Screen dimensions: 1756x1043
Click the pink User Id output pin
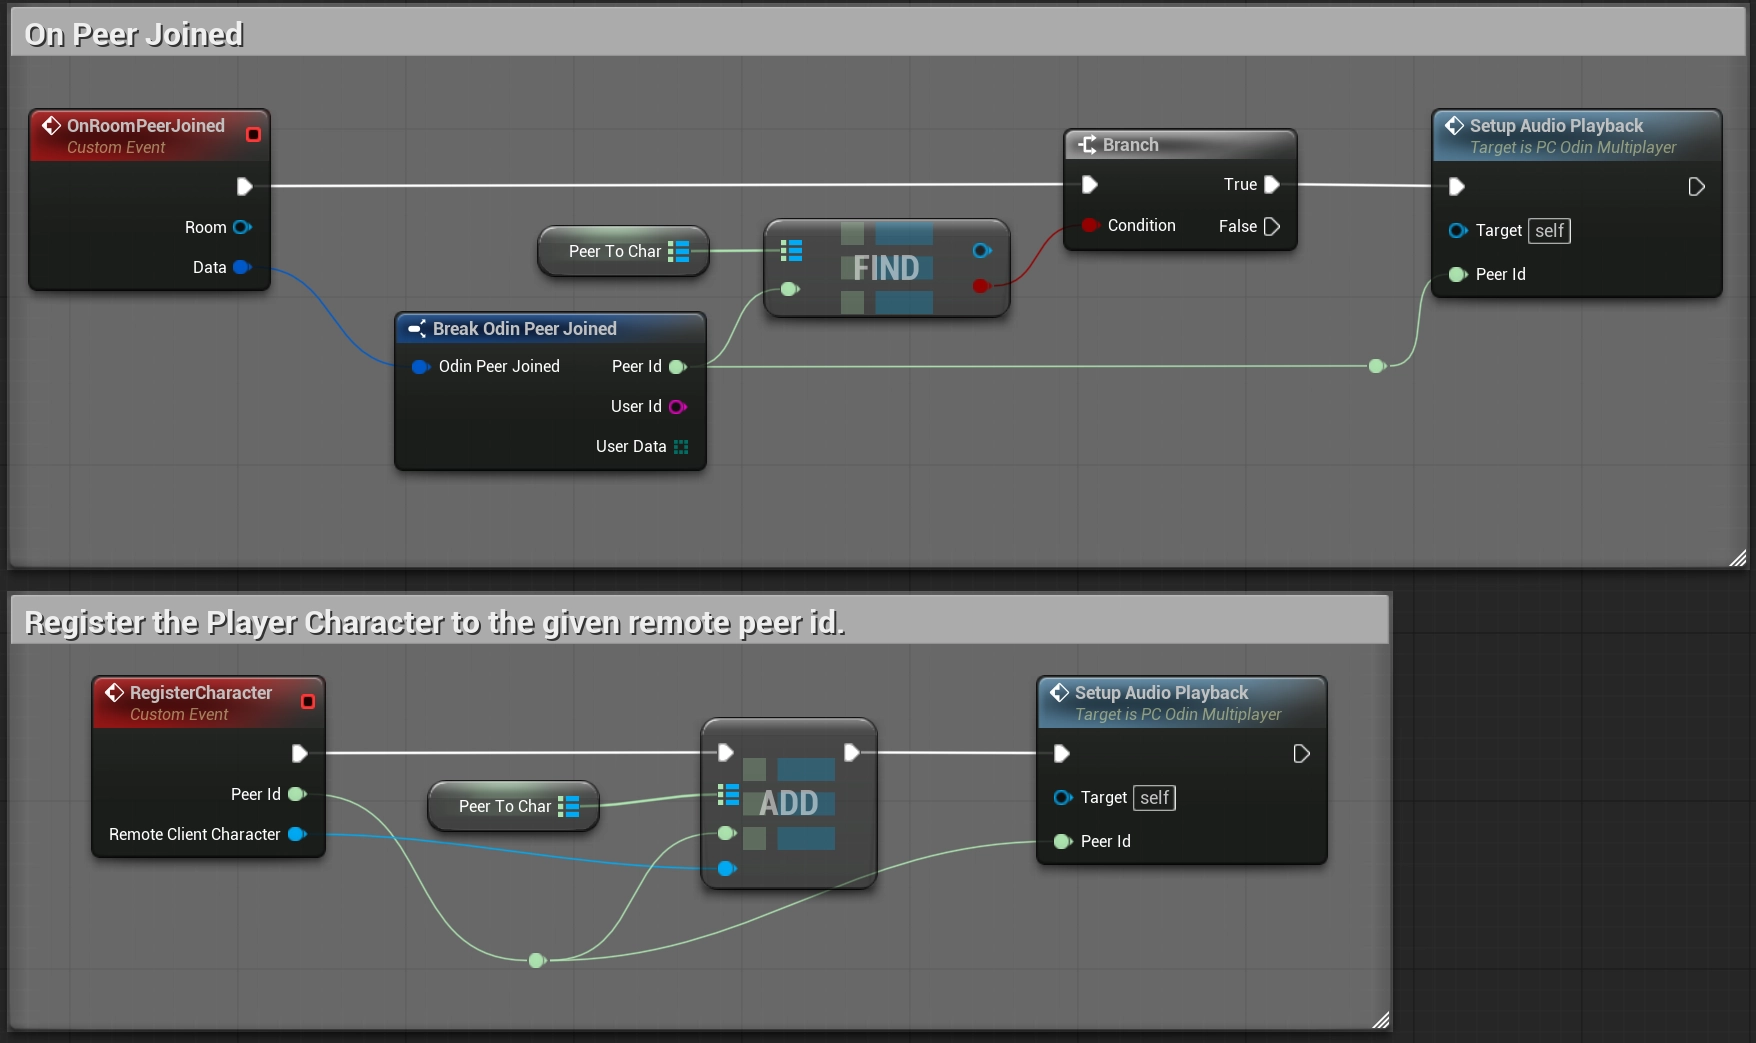(679, 406)
